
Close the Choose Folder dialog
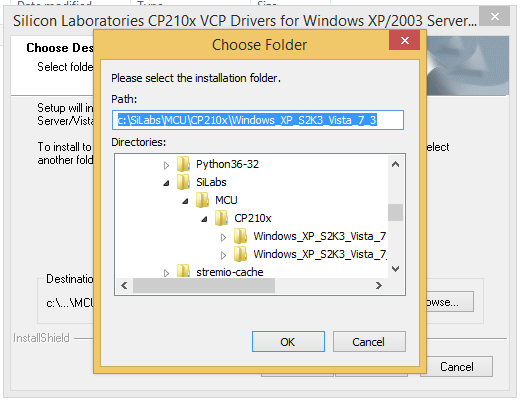point(404,40)
